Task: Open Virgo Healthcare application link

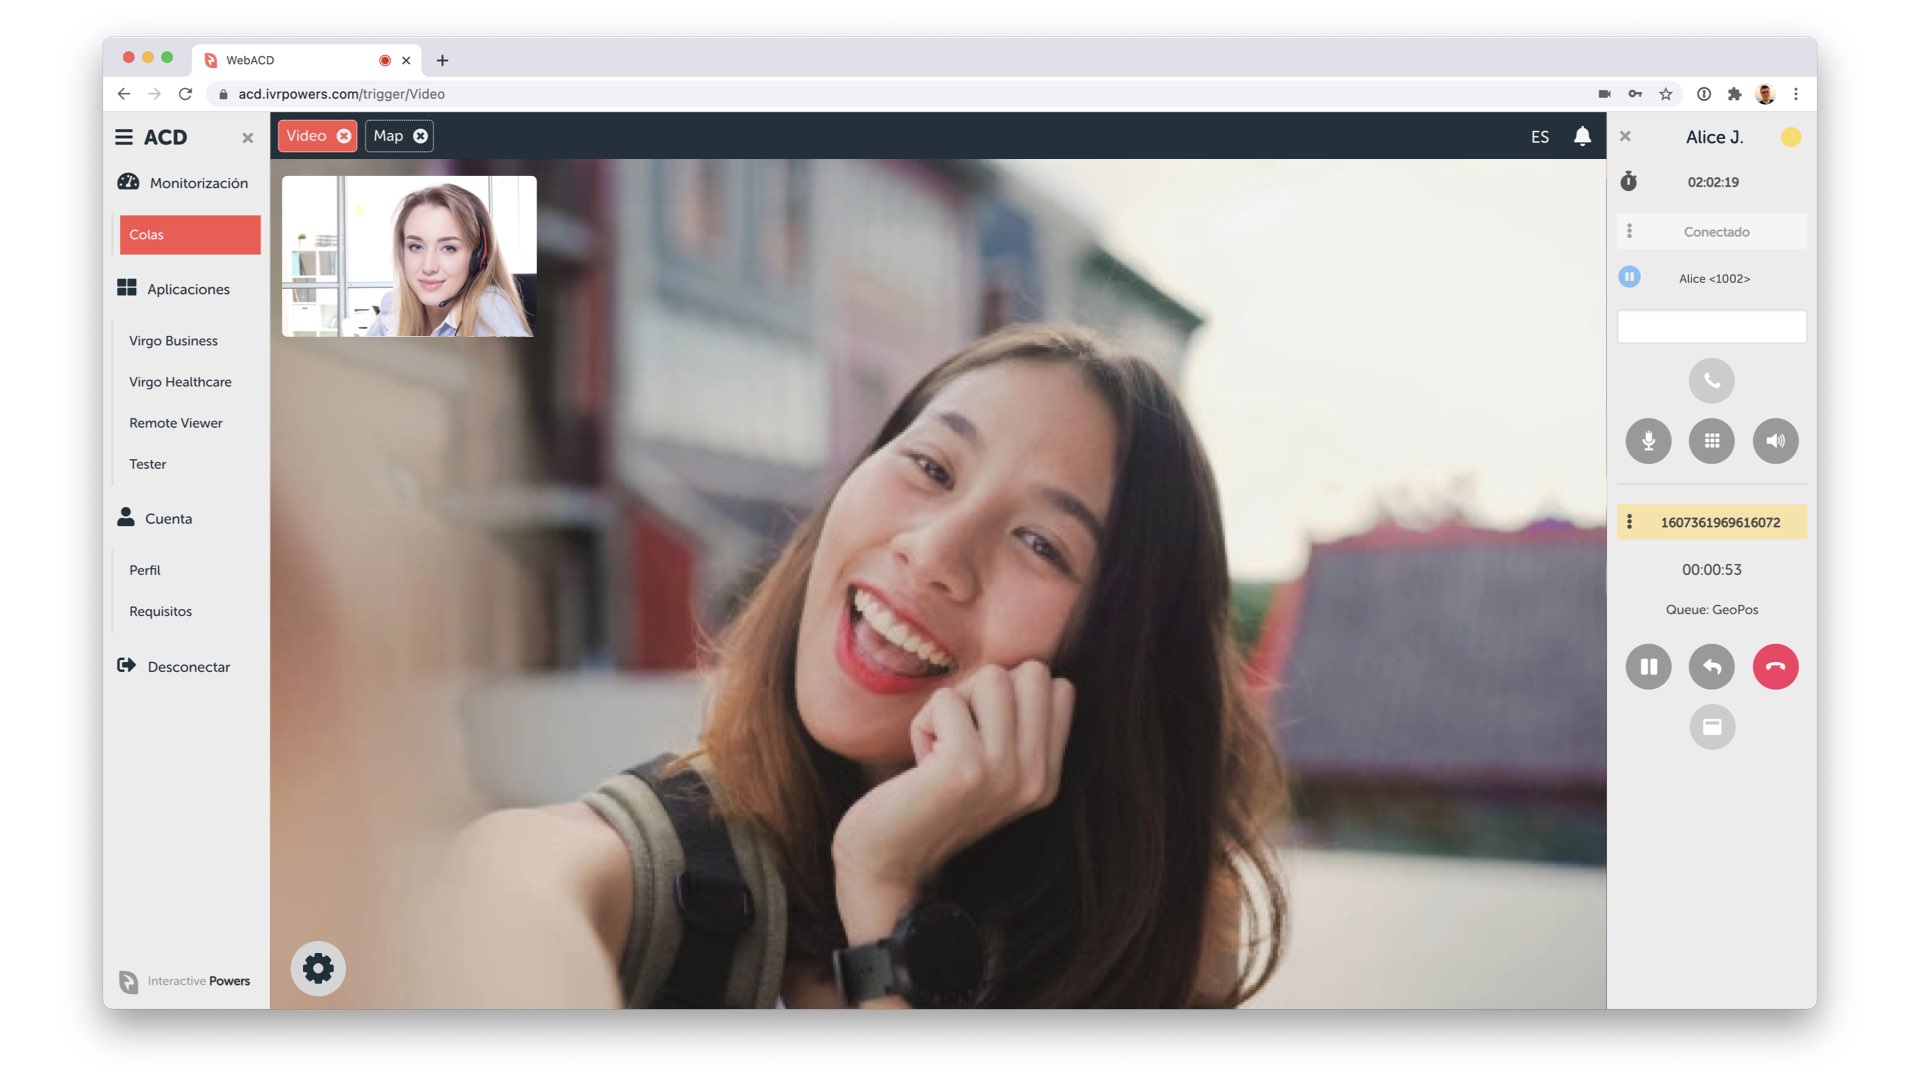Action: 180,382
